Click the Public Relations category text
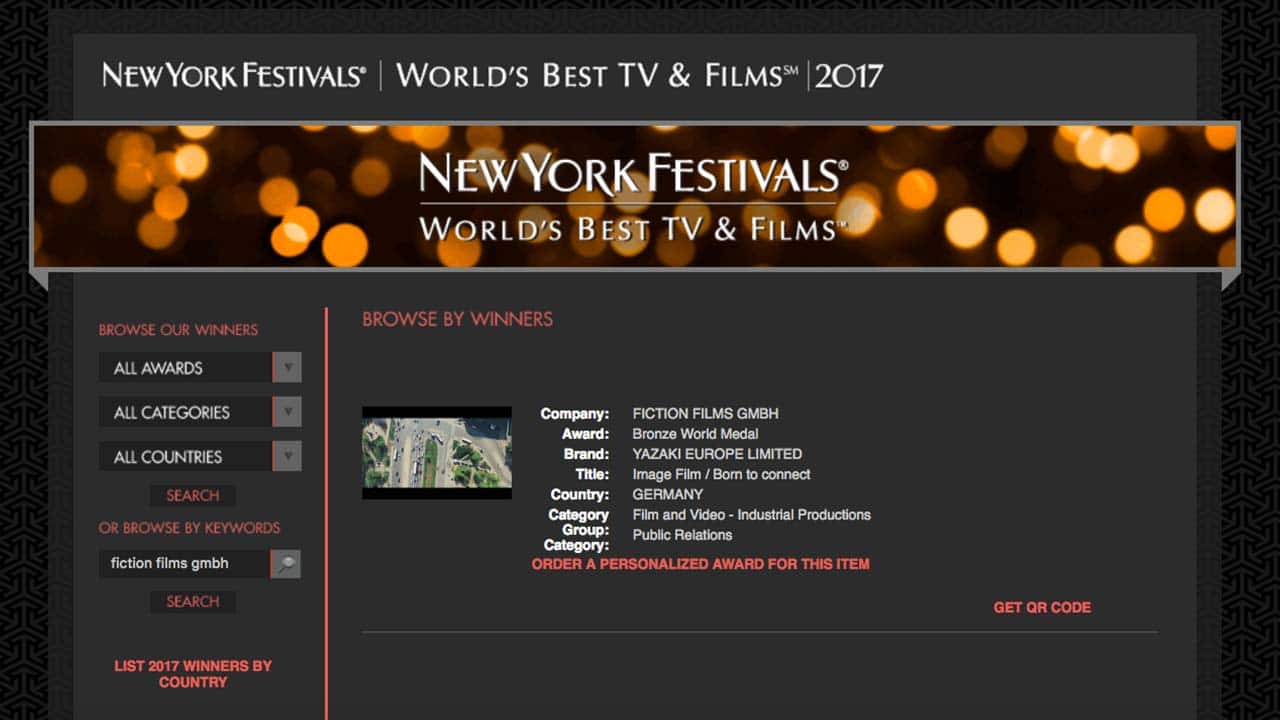 (682, 535)
